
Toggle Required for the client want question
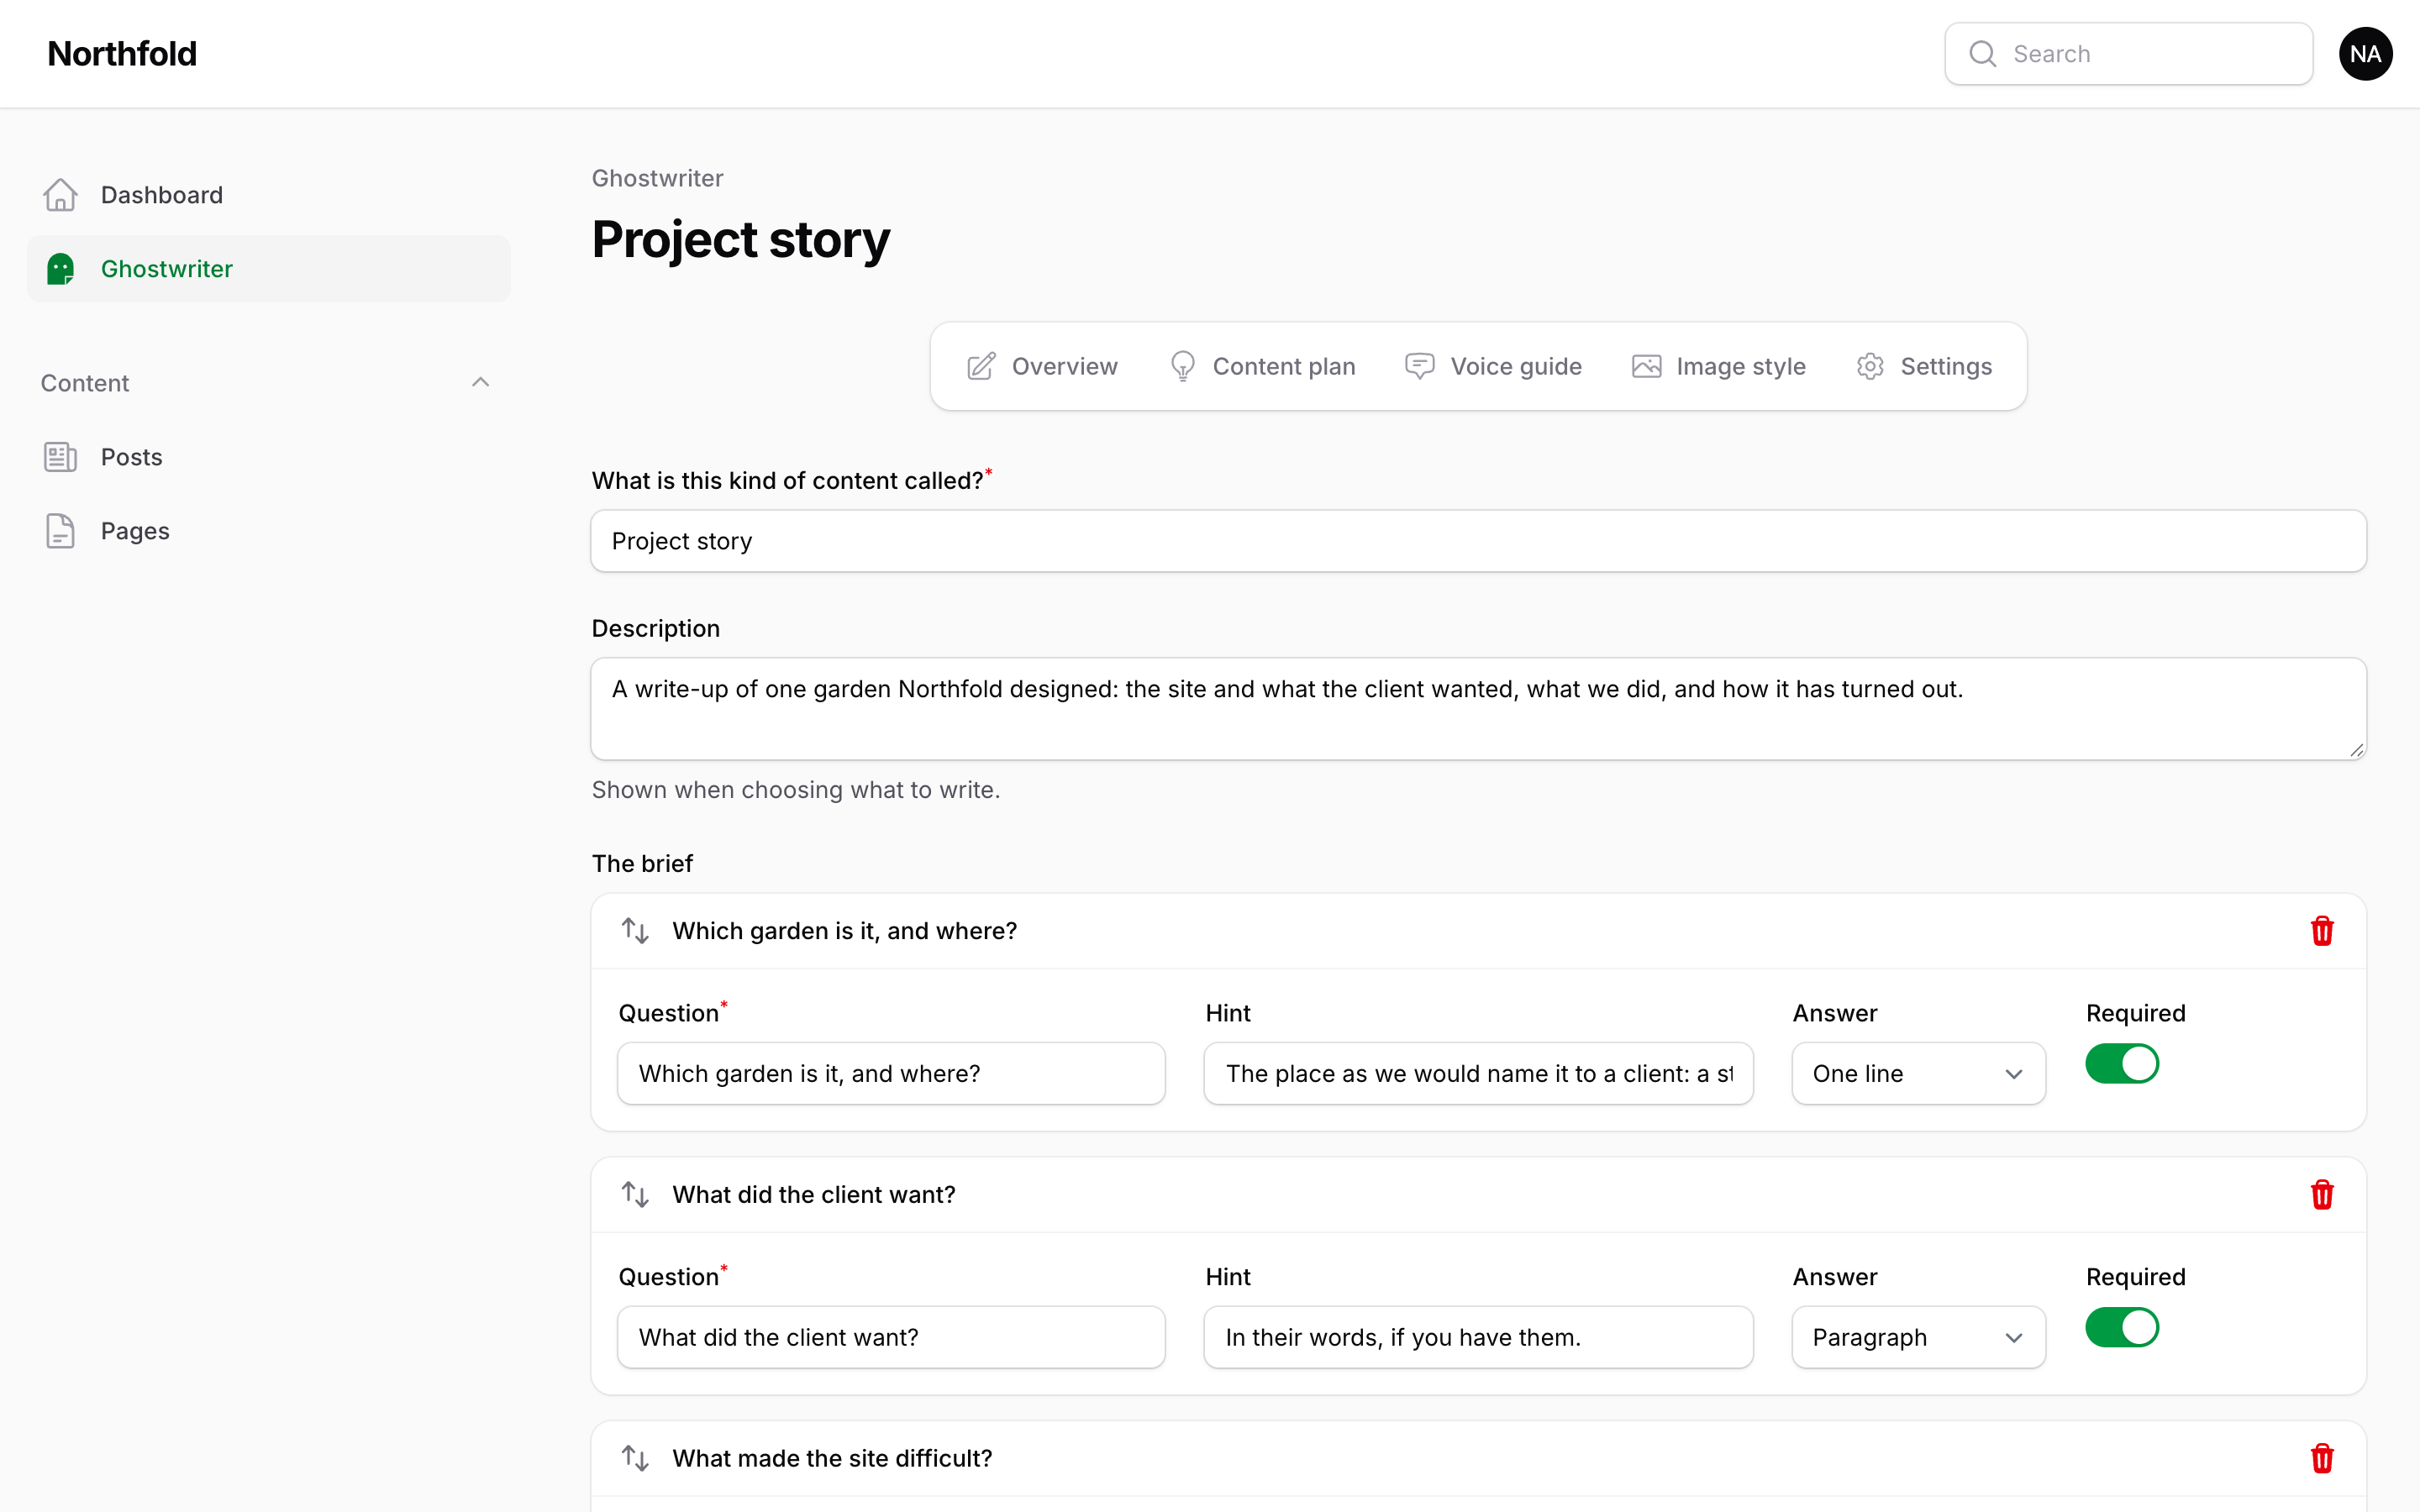[x=2122, y=1328]
